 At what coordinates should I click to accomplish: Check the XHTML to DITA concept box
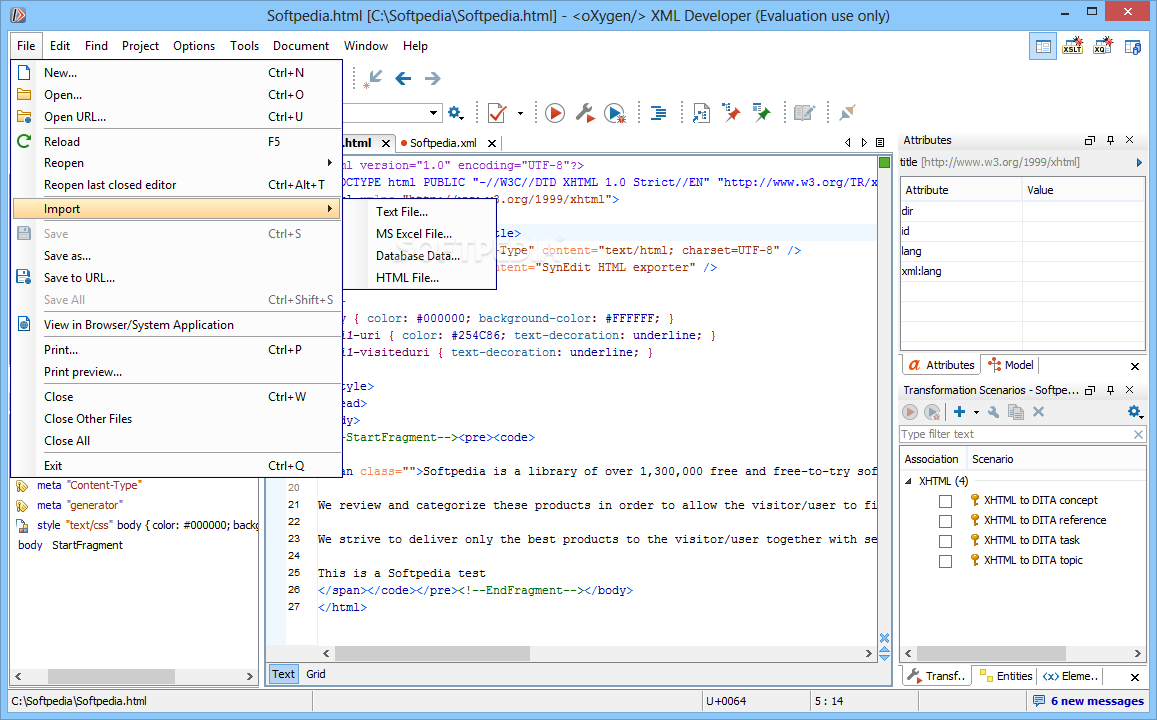point(945,501)
